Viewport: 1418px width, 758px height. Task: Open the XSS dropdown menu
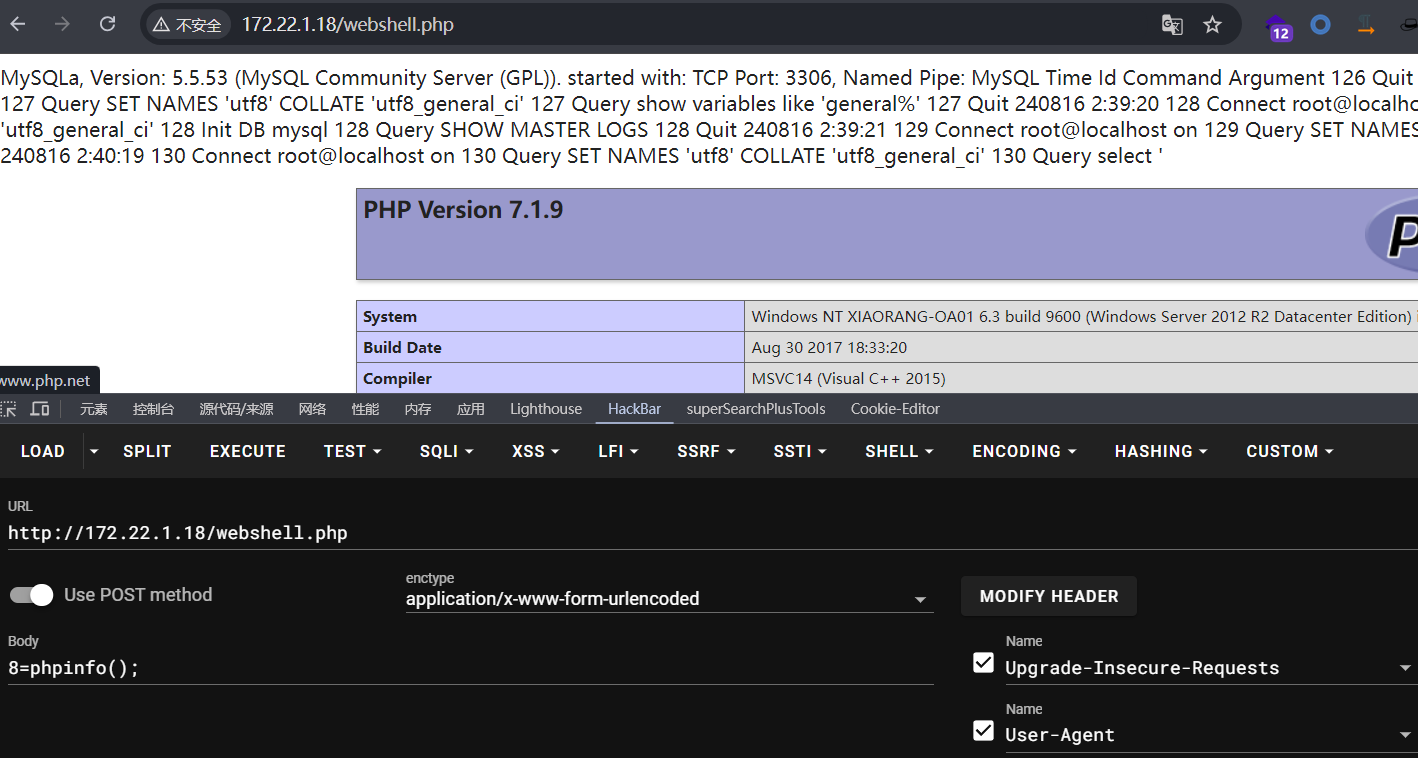click(535, 452)
